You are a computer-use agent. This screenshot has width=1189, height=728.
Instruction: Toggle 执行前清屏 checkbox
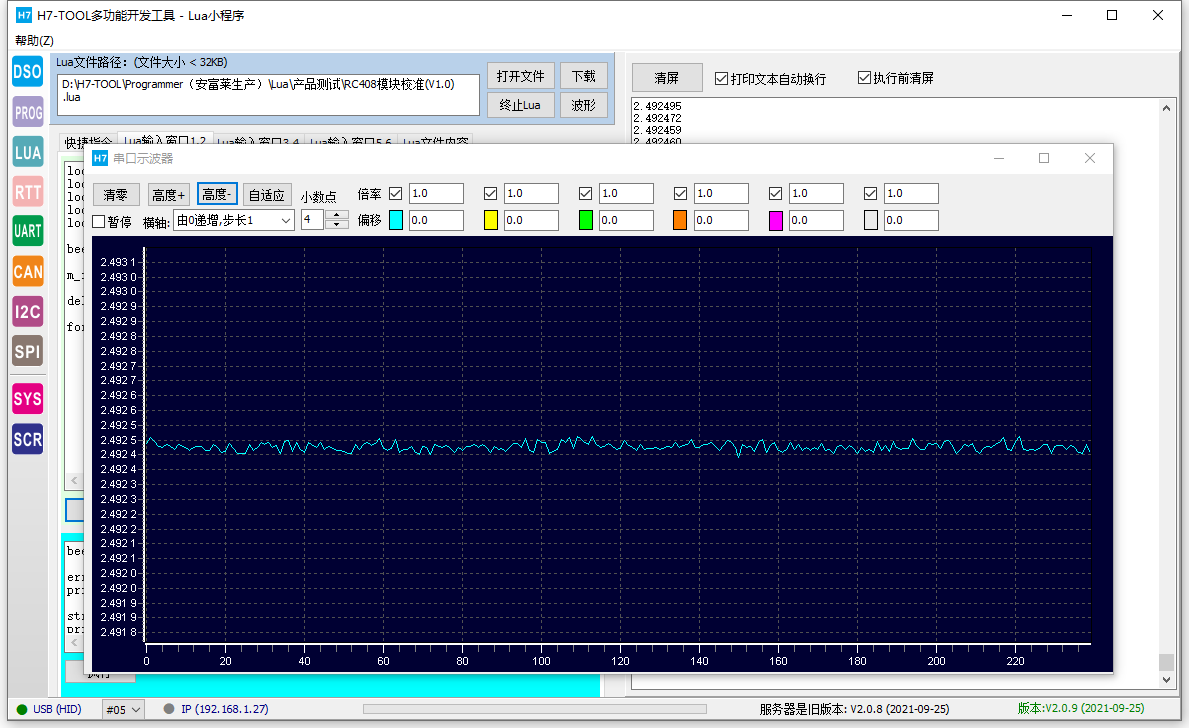864,77
